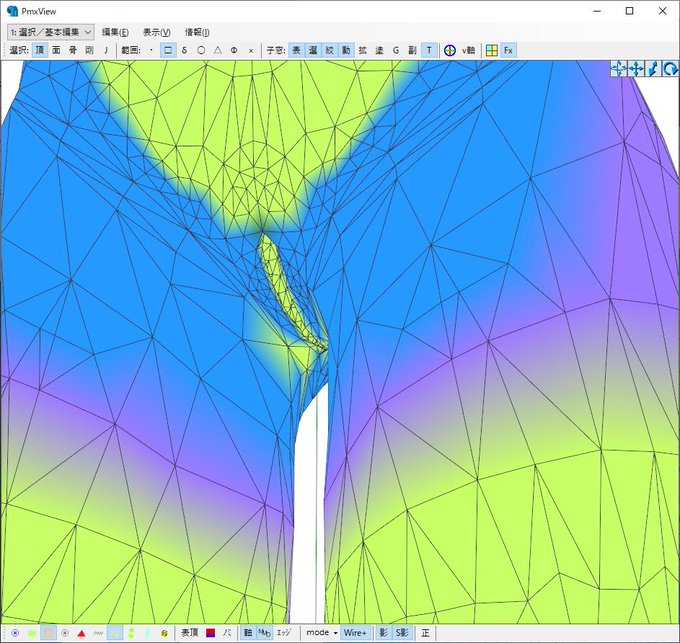Image resolution: width=680 pixels, height=643 pixels.
Task: Click the colored crosshair circle icon
Action: (450, 50)
